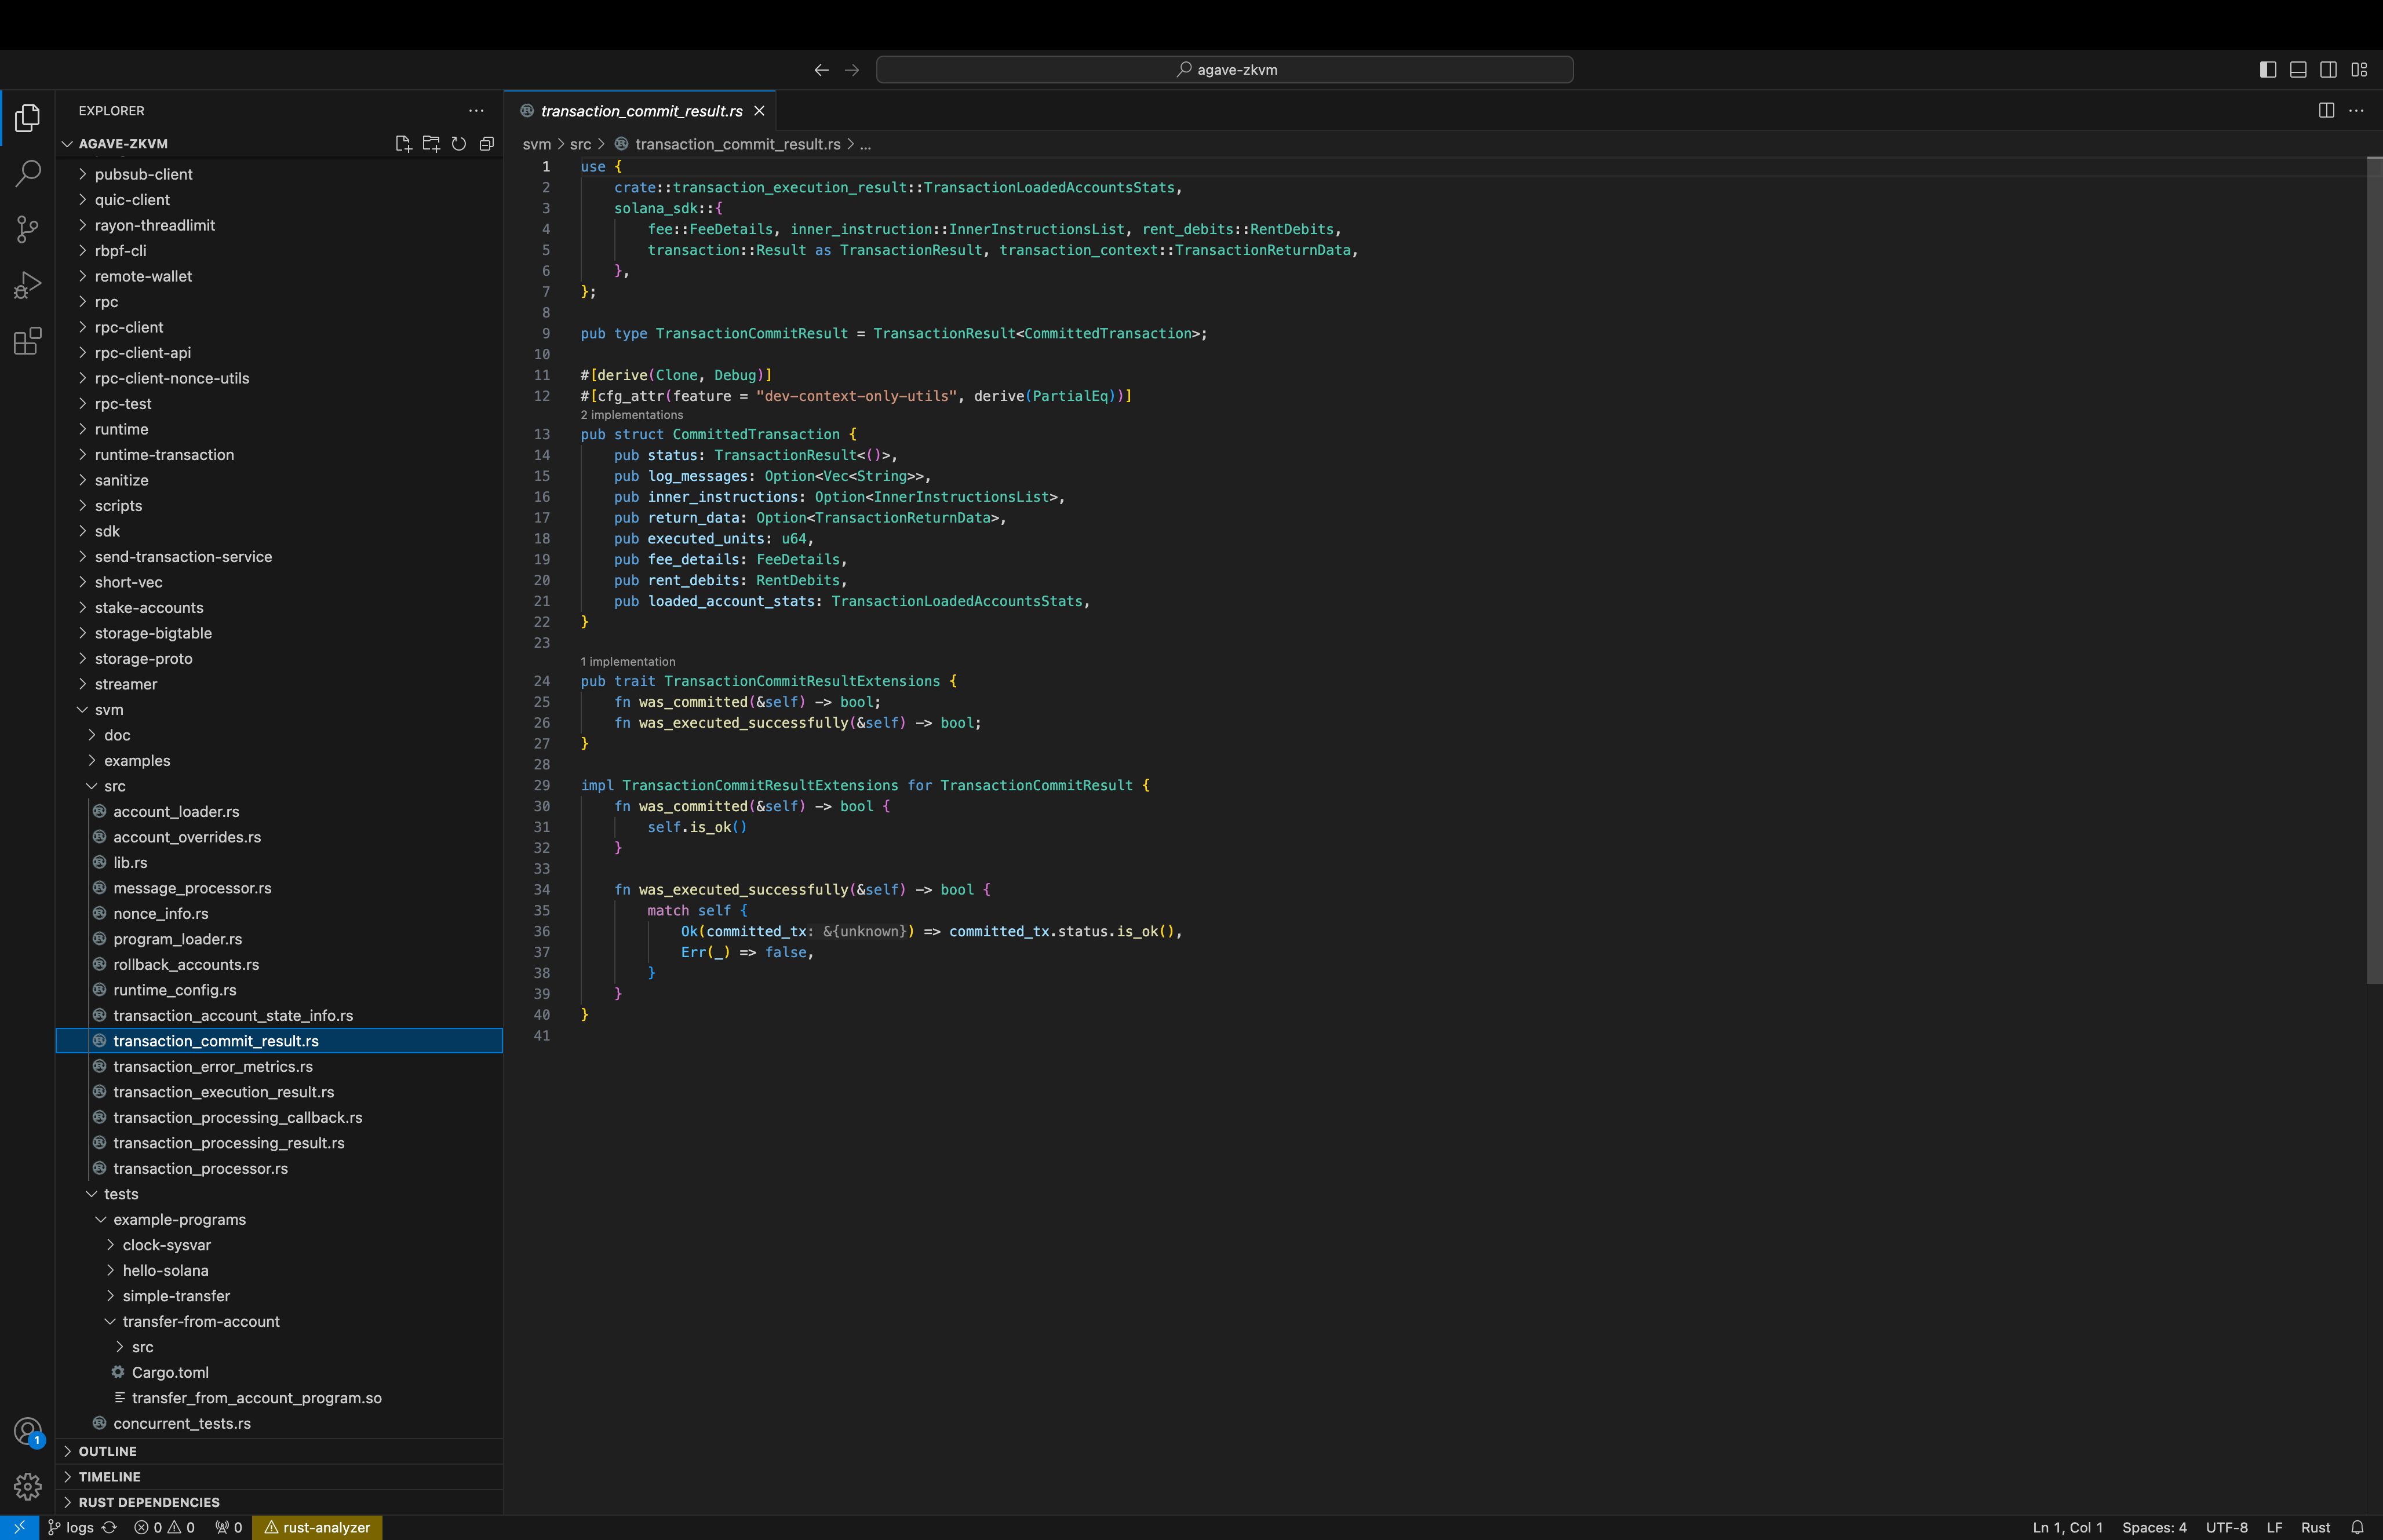Click the breadcrumb ellipsis symbol segment

tap(865, 145)
